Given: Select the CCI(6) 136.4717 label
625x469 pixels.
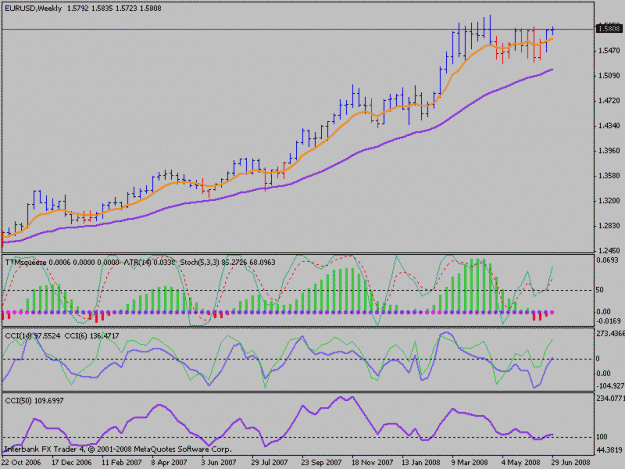Looking at the screenshot, I should [91, 336].
